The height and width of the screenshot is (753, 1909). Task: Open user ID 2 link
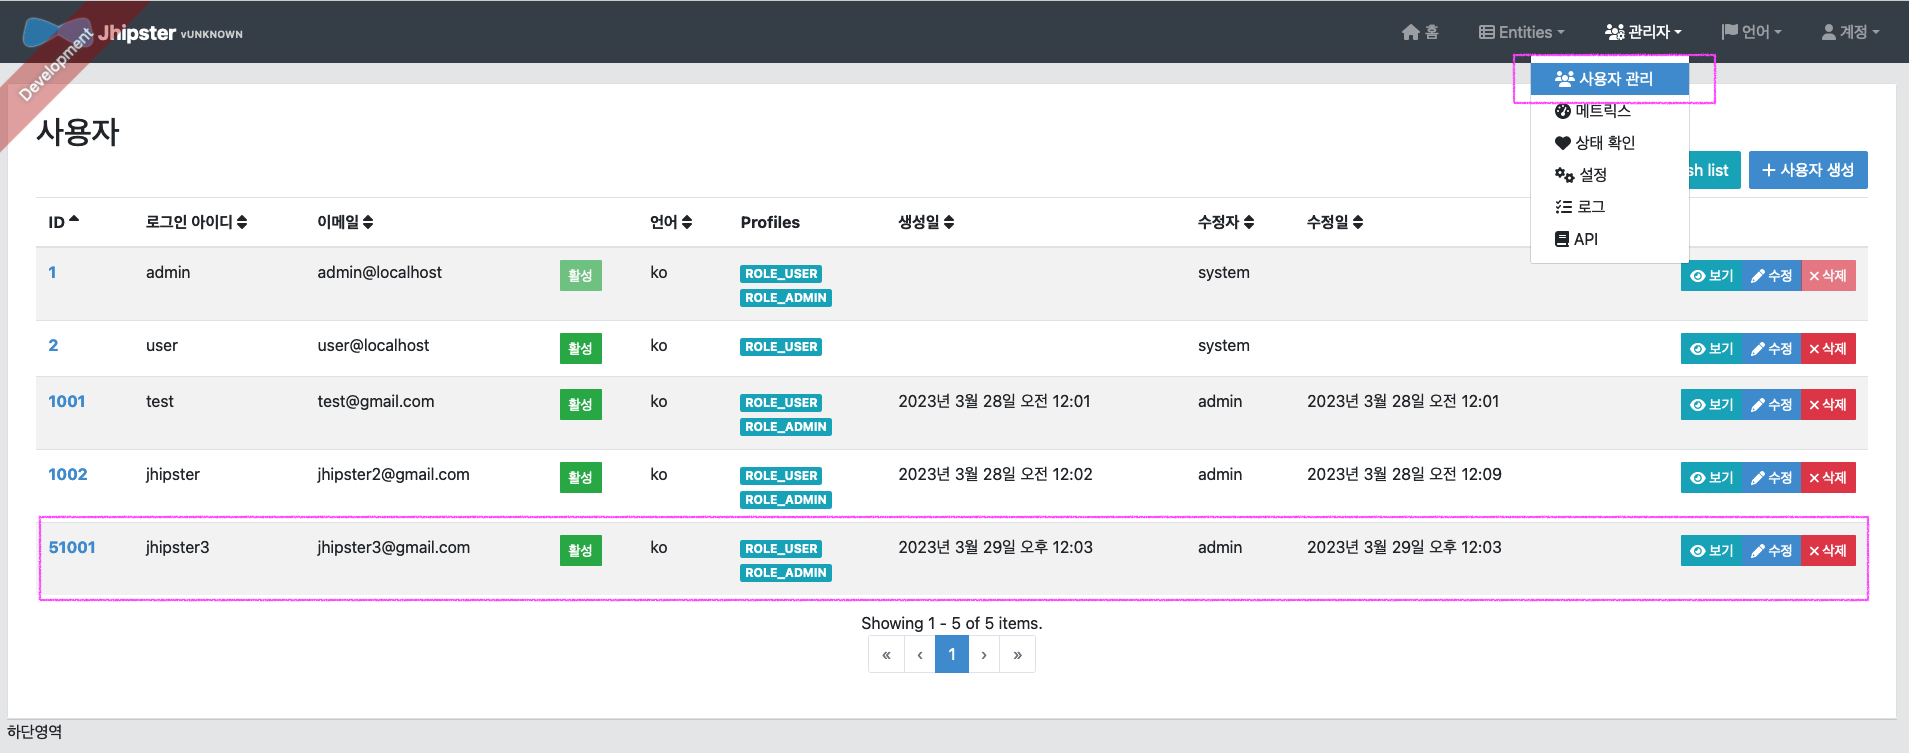pyautogui.click(x=53, y=345)
